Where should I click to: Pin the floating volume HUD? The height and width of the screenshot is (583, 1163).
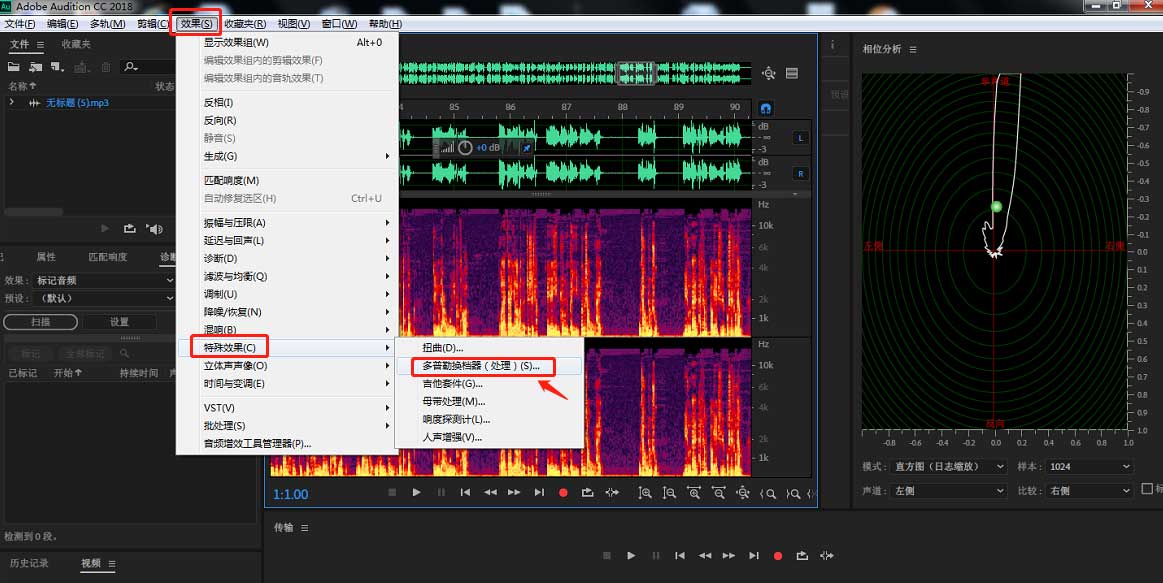pyautogui.click(x=527, y=148)
